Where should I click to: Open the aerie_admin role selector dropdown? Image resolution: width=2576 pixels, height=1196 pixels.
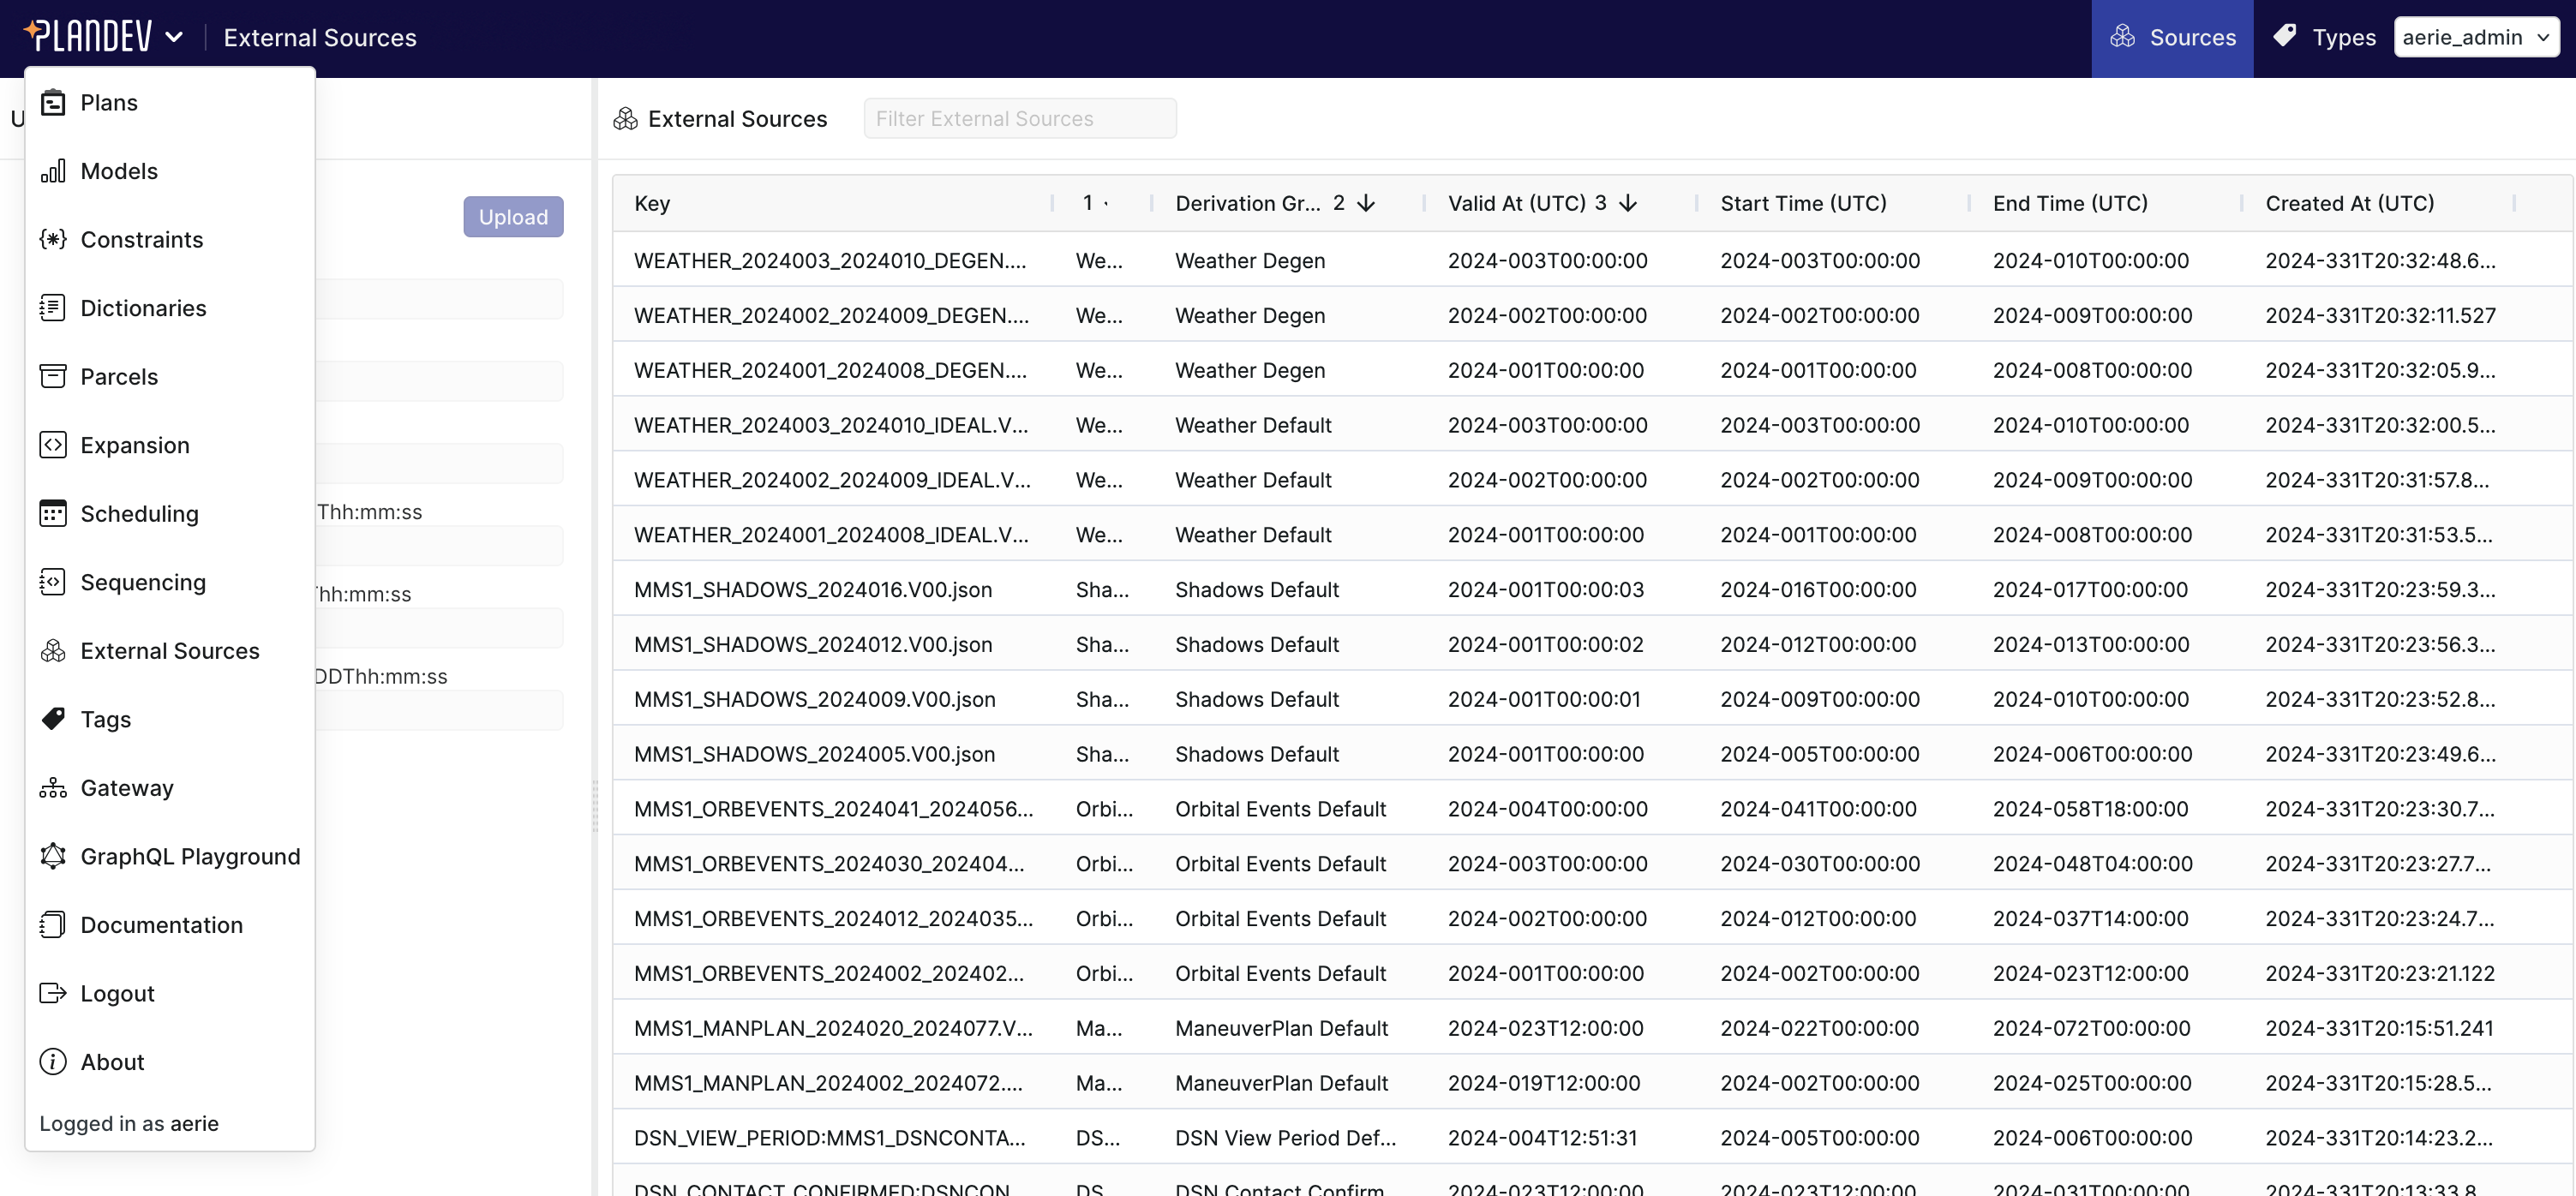pos(2477,37)
